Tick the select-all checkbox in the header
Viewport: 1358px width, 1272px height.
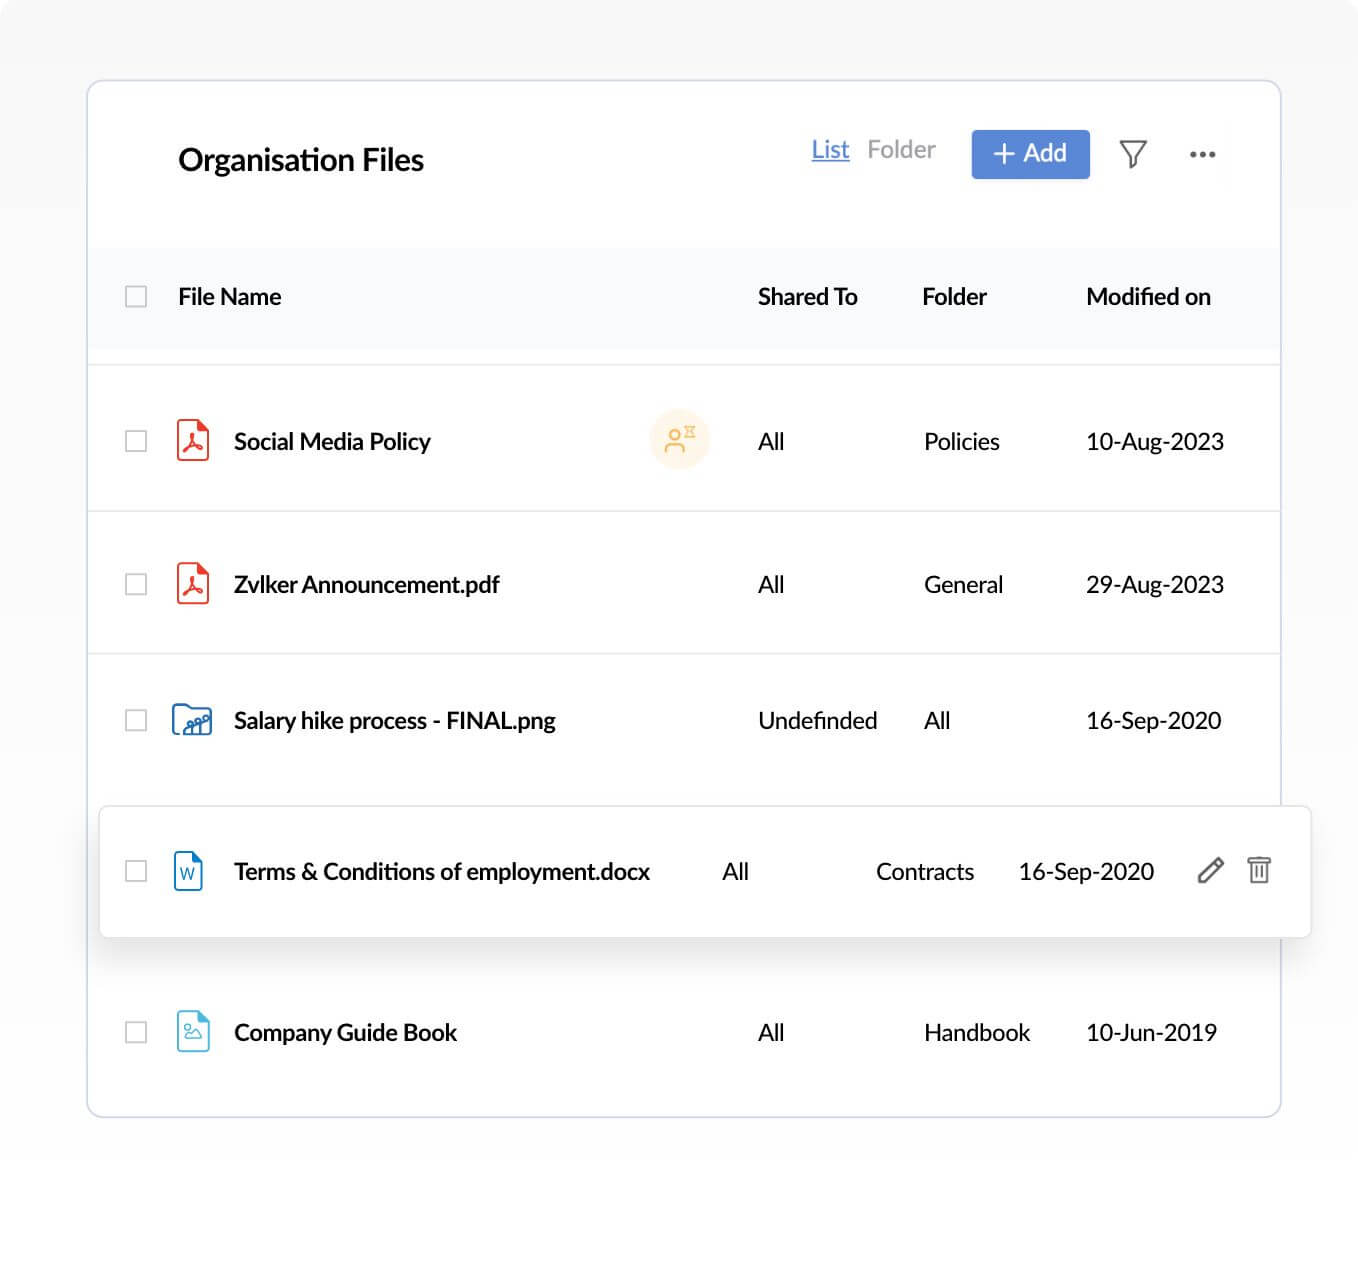click(136, 297)
